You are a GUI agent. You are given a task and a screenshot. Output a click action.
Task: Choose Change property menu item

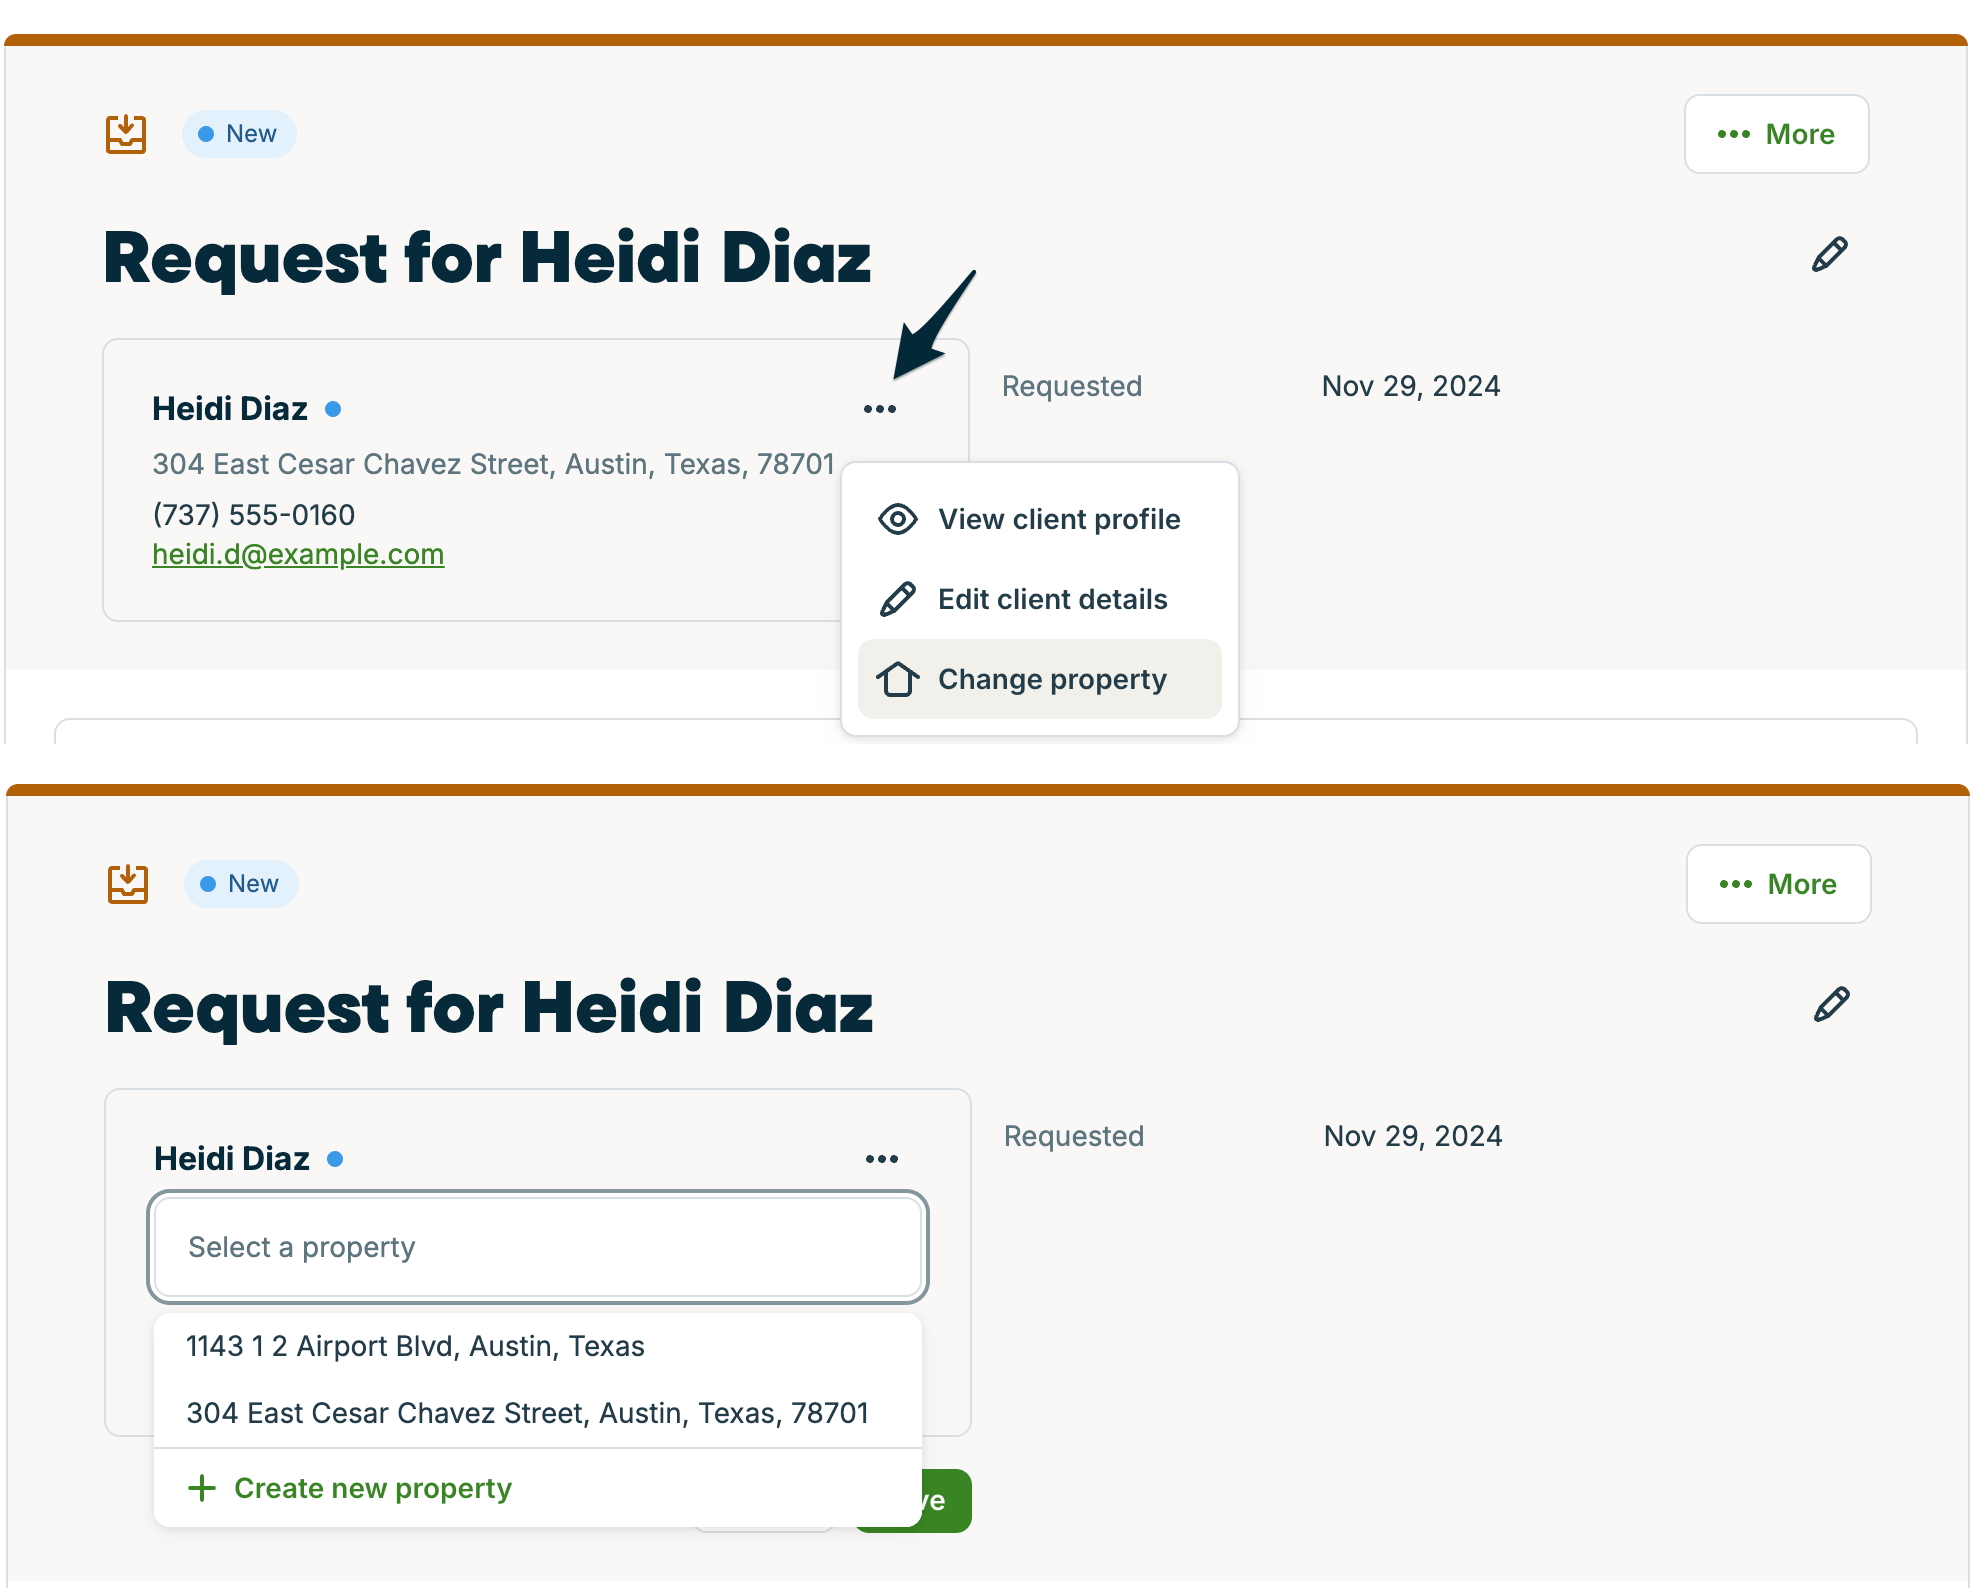click(1052, 679)
